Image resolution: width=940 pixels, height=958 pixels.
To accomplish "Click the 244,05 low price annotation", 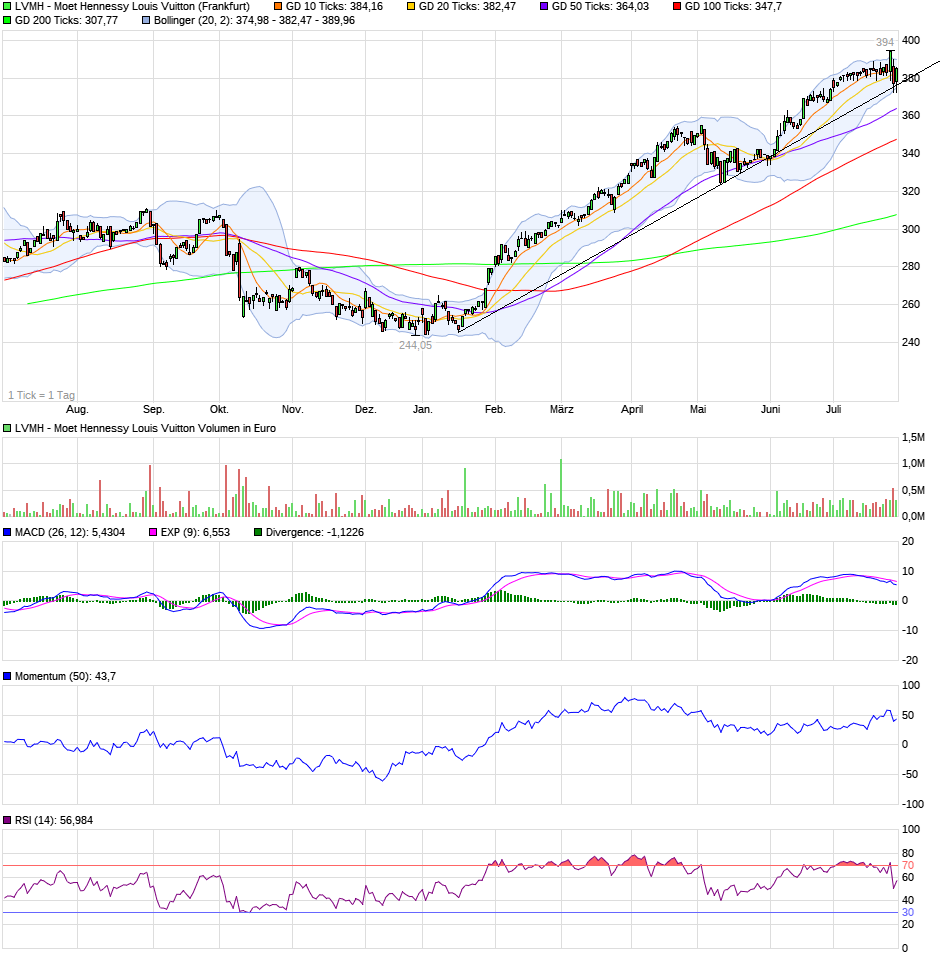I will tap(415, 345).
